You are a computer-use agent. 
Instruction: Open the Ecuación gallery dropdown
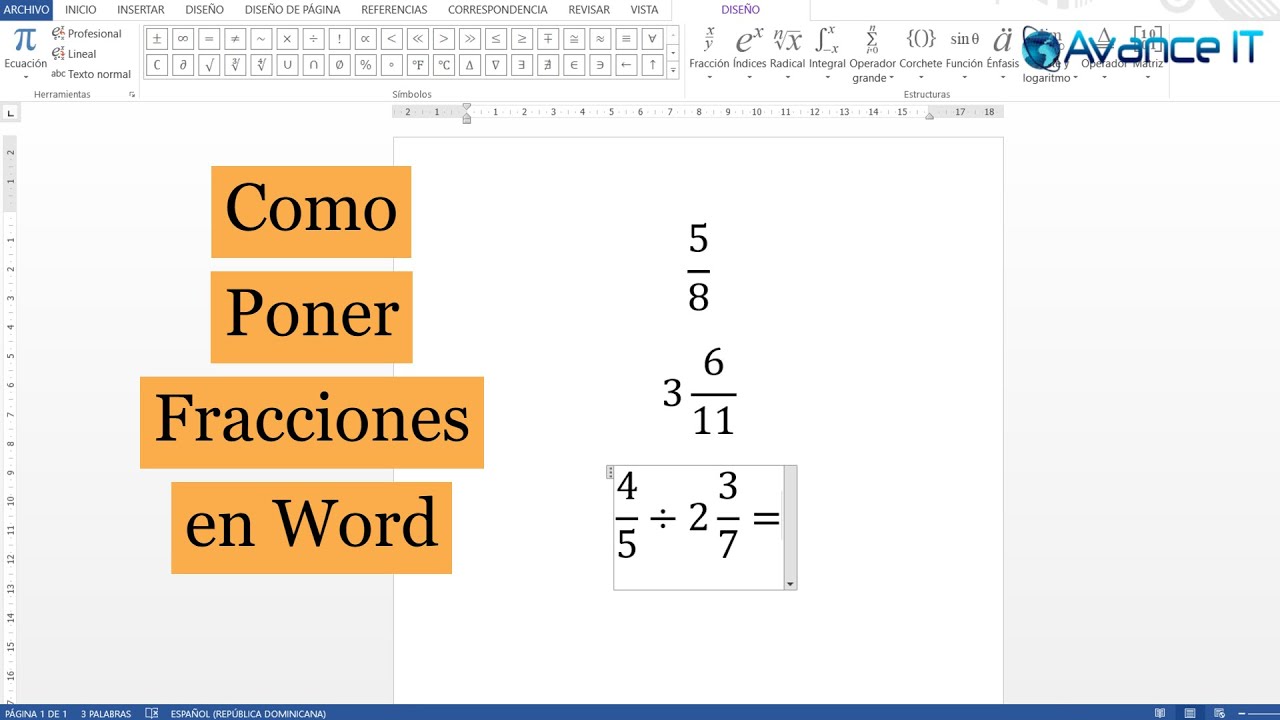tap(25, 53)
